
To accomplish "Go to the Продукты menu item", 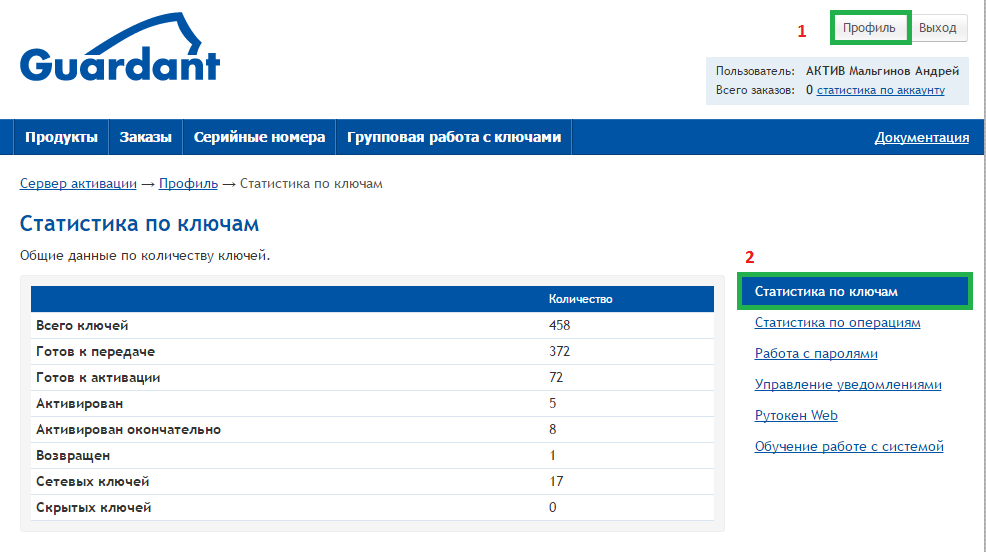I will 61,137.
